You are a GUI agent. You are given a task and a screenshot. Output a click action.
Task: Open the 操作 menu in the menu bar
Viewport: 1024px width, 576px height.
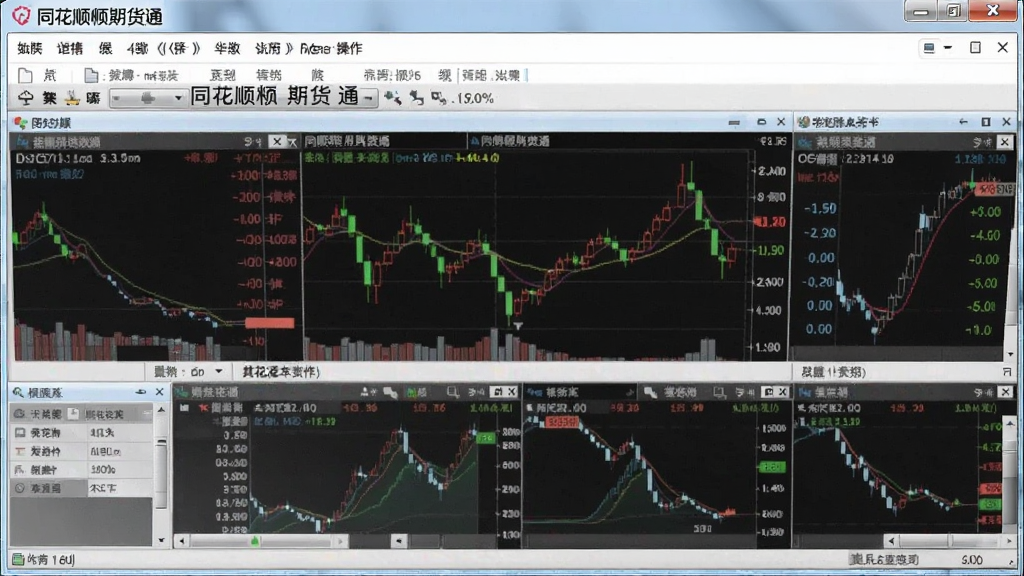point(349,48)
